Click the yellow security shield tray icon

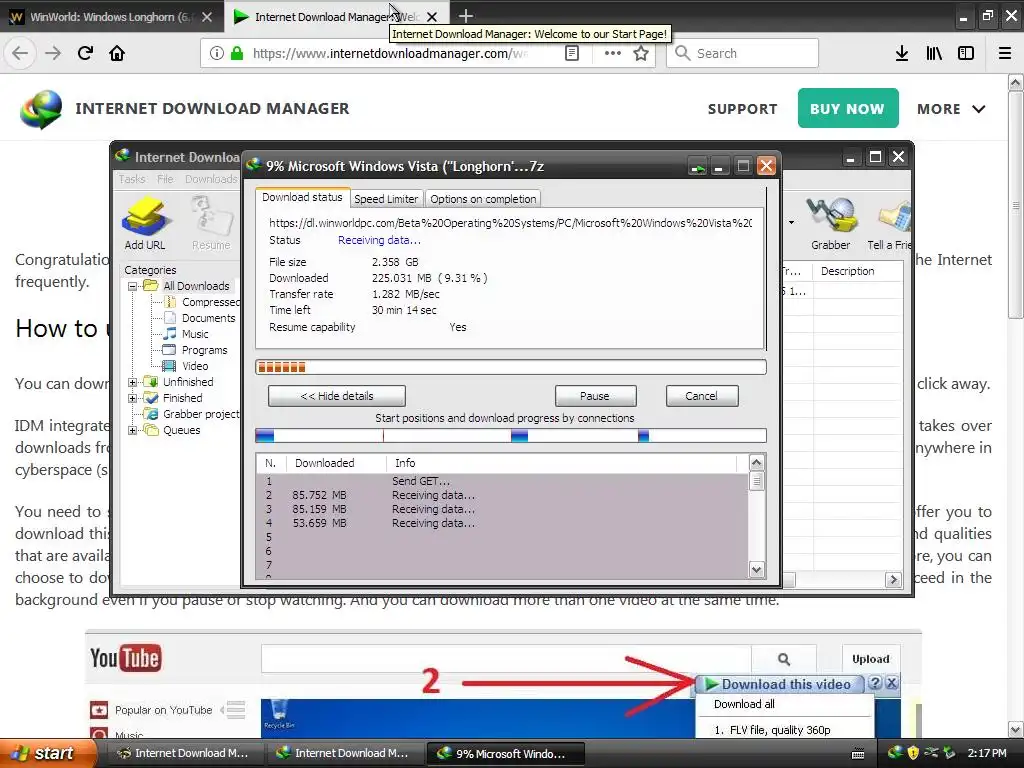click(913, 753)
